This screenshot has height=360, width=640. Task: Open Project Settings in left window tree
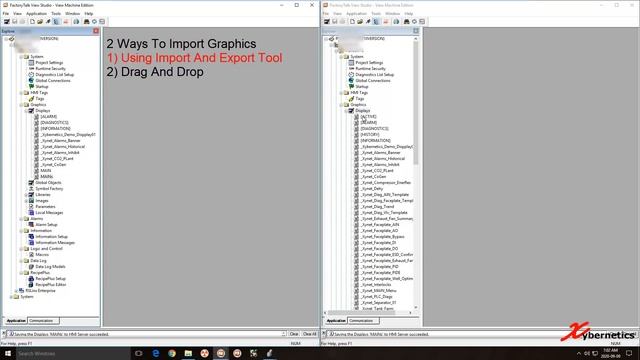click(x=49, y=62)
